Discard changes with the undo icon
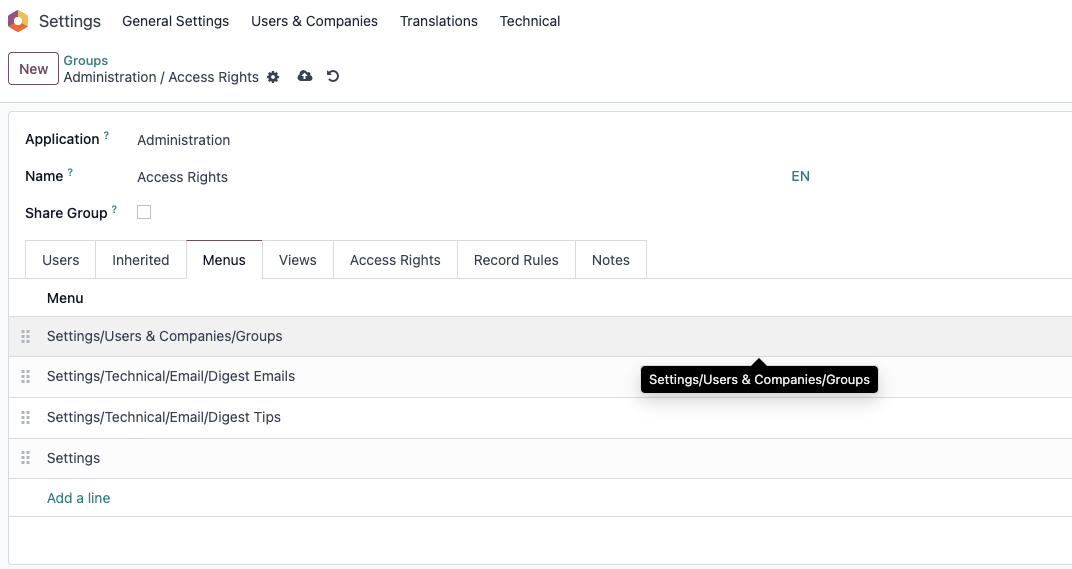 (333, 76)
